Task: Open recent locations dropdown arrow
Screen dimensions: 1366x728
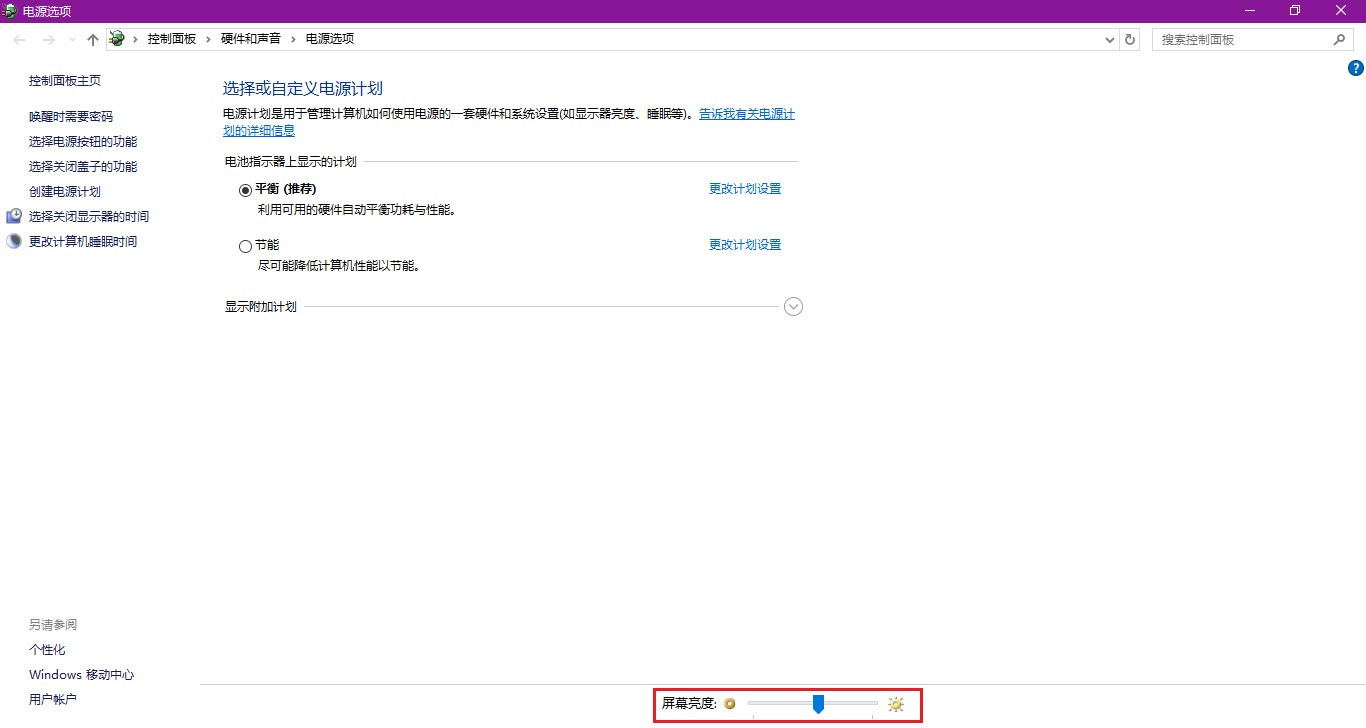Action: click(72, 40)
